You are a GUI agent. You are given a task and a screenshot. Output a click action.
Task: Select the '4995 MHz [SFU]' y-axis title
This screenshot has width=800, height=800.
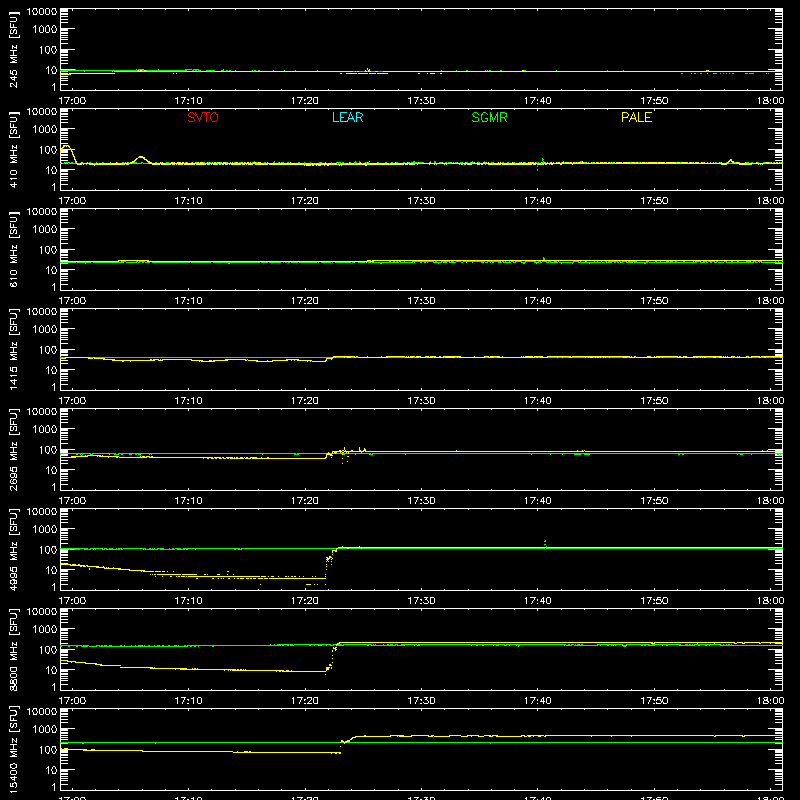[13, 549]
